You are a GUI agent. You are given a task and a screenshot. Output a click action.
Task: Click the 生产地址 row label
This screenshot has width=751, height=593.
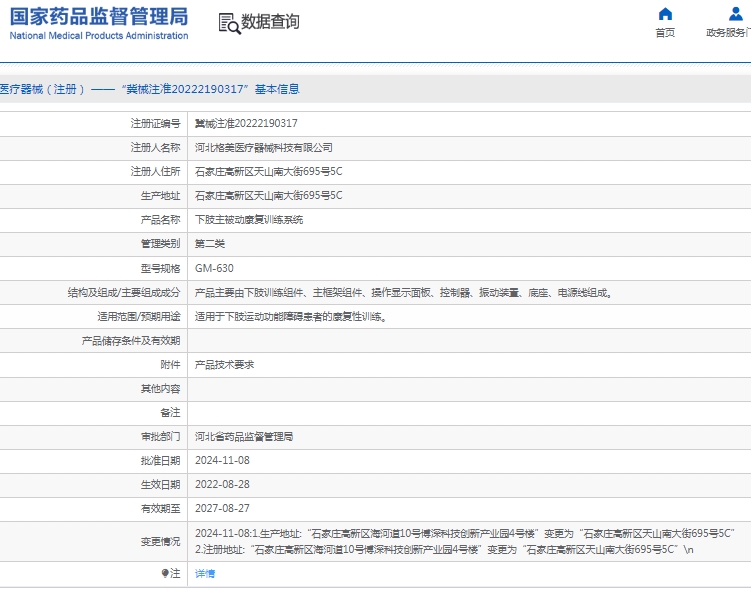[x=160, y=195]
